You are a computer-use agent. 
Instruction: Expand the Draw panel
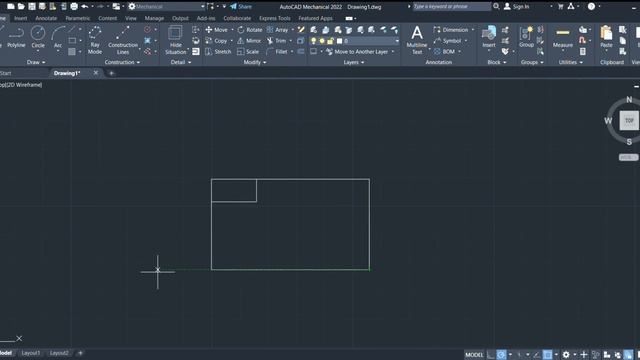pyautogui.click(x=36, y=62)
